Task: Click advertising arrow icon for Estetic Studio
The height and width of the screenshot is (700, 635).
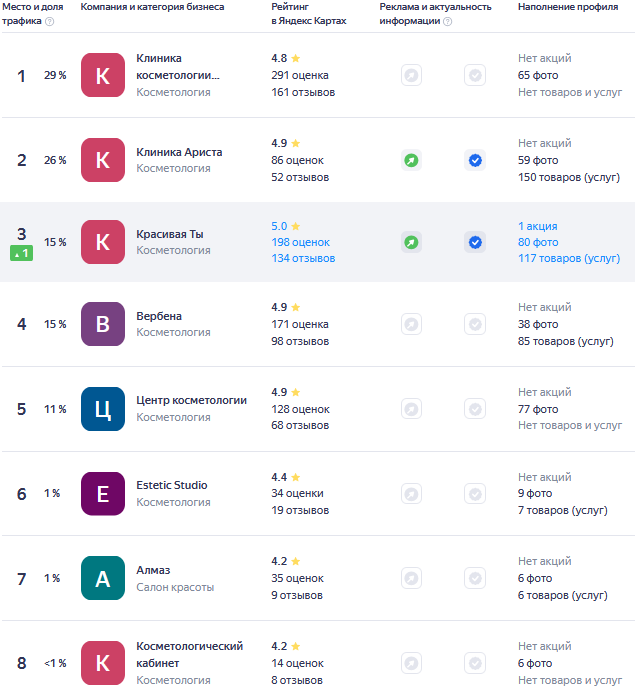Action: click(x=411, y=494)
